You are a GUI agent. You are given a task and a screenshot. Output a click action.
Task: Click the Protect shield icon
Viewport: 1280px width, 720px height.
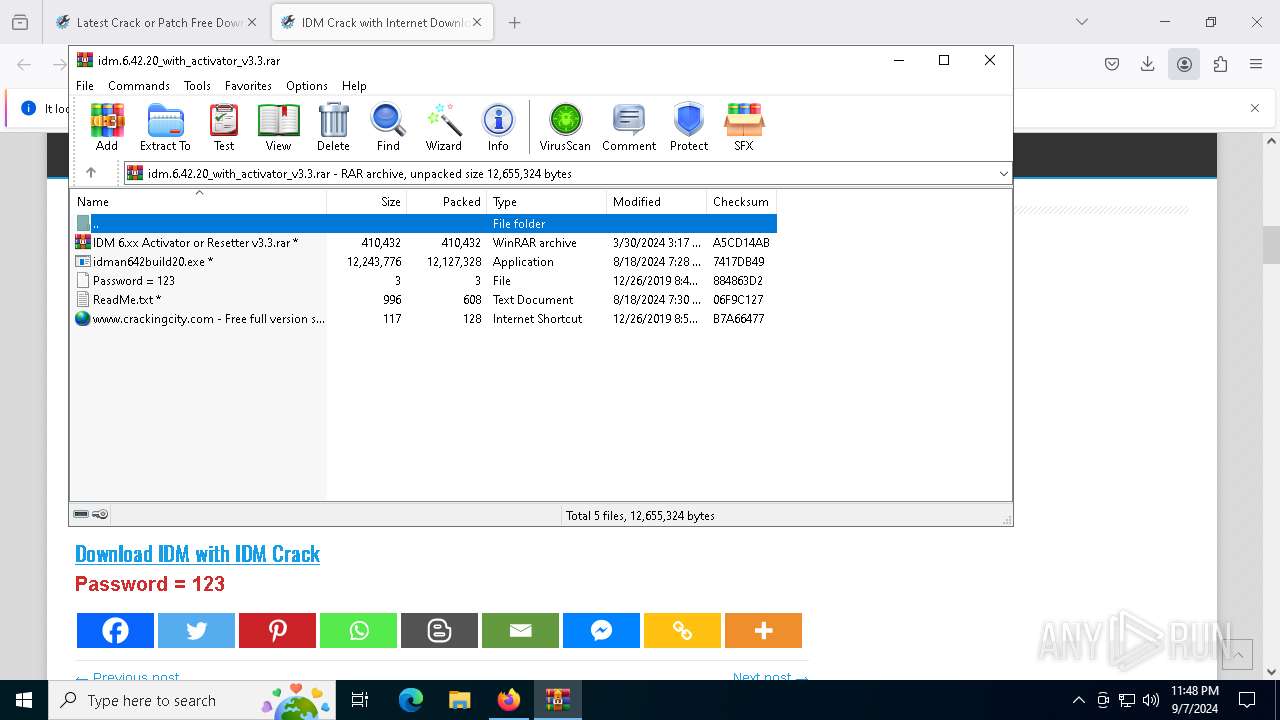(689, 127)
